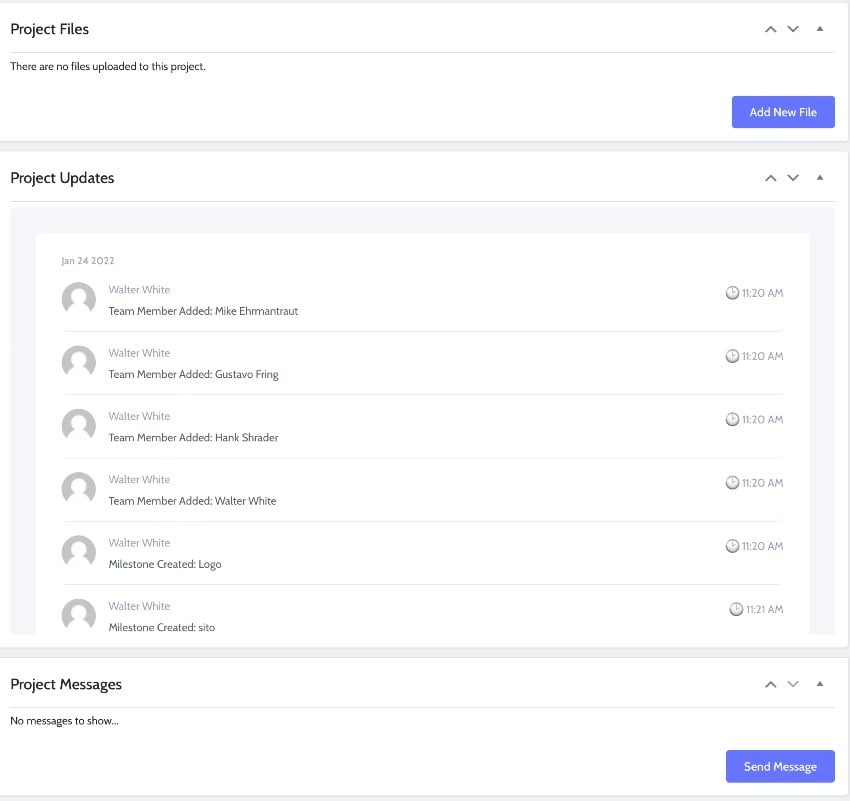
Task: Click the clock icon on the "Milestone Created: Logo" entry
Action: point(732,545)
